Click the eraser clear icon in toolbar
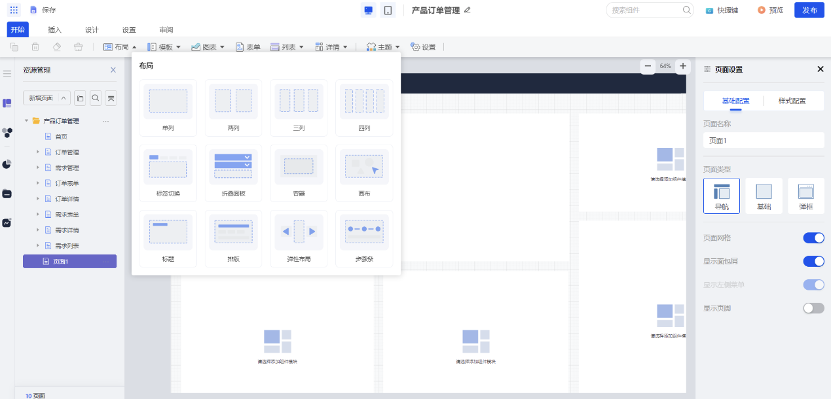The height and width of the screenshot is (400, 832). (x=57, y=47)
